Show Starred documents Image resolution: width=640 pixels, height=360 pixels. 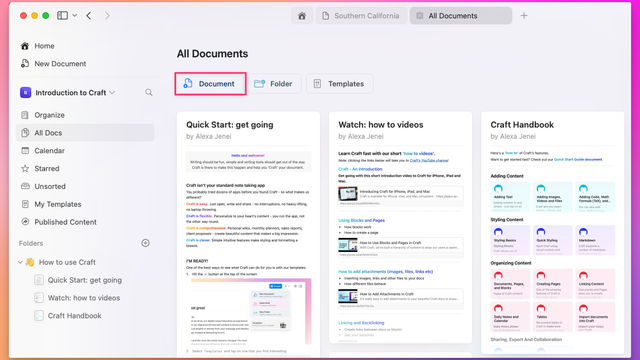[x=85, y=169]
